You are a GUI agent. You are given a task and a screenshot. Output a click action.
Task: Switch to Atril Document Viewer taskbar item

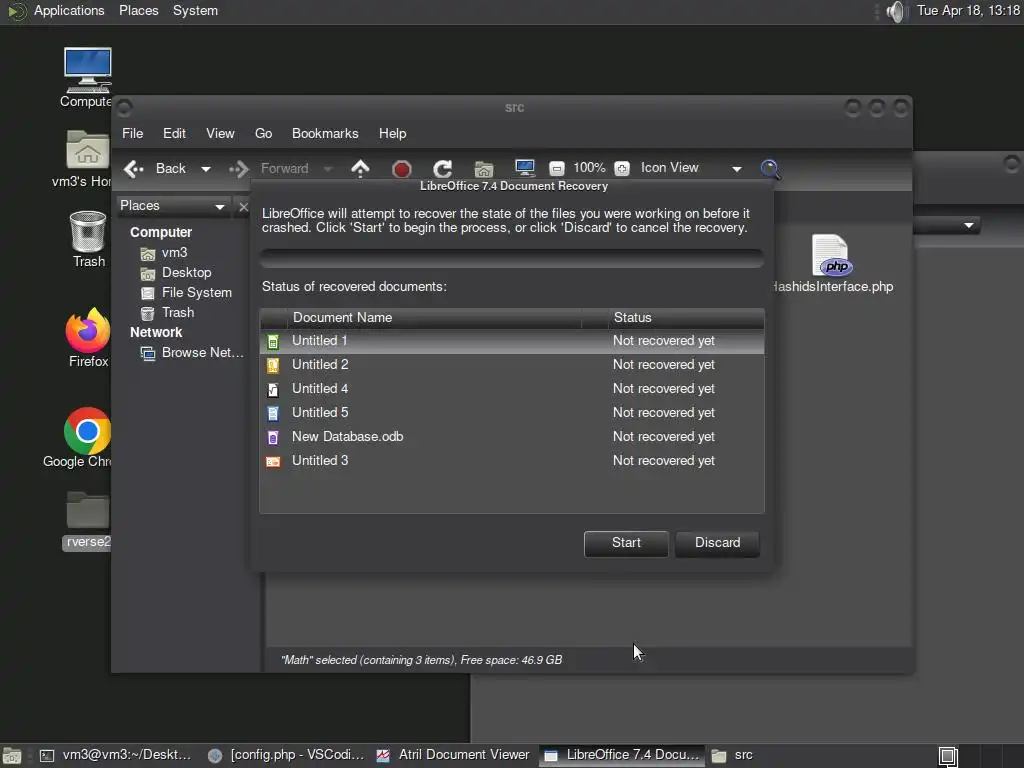(x=454, y=756)
